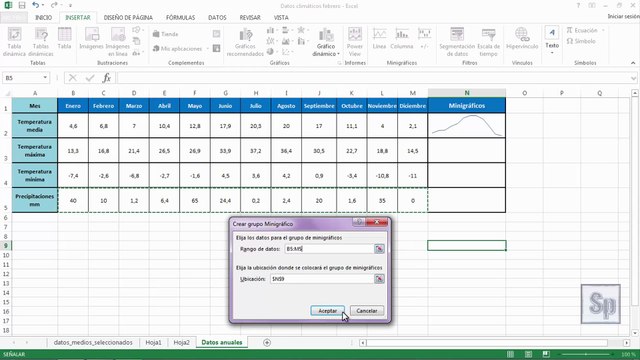640x360 pixels.
Task: Click the zoom slider in status bar
Action: click(x=586, y=354)
